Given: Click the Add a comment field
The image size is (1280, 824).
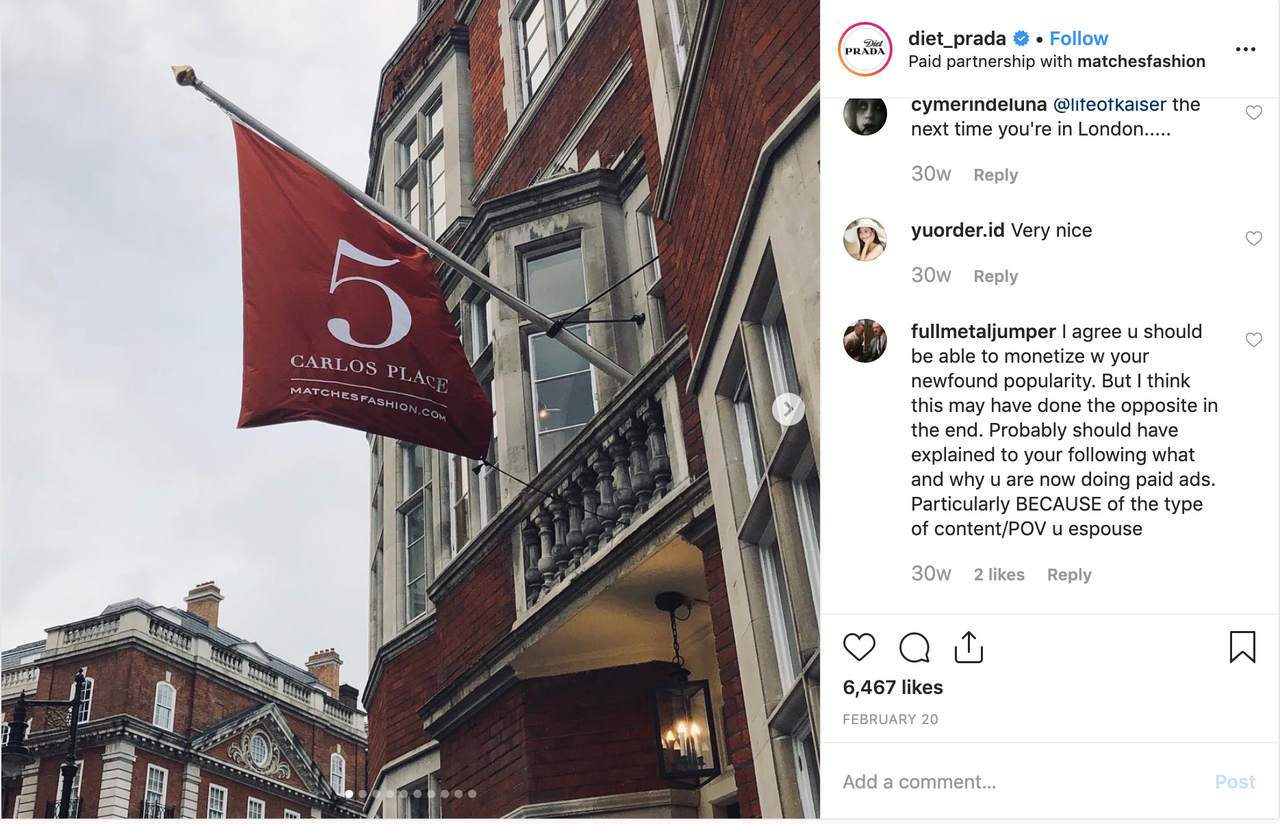Looking at the screenshot, I should click(x=1020, y=782).
